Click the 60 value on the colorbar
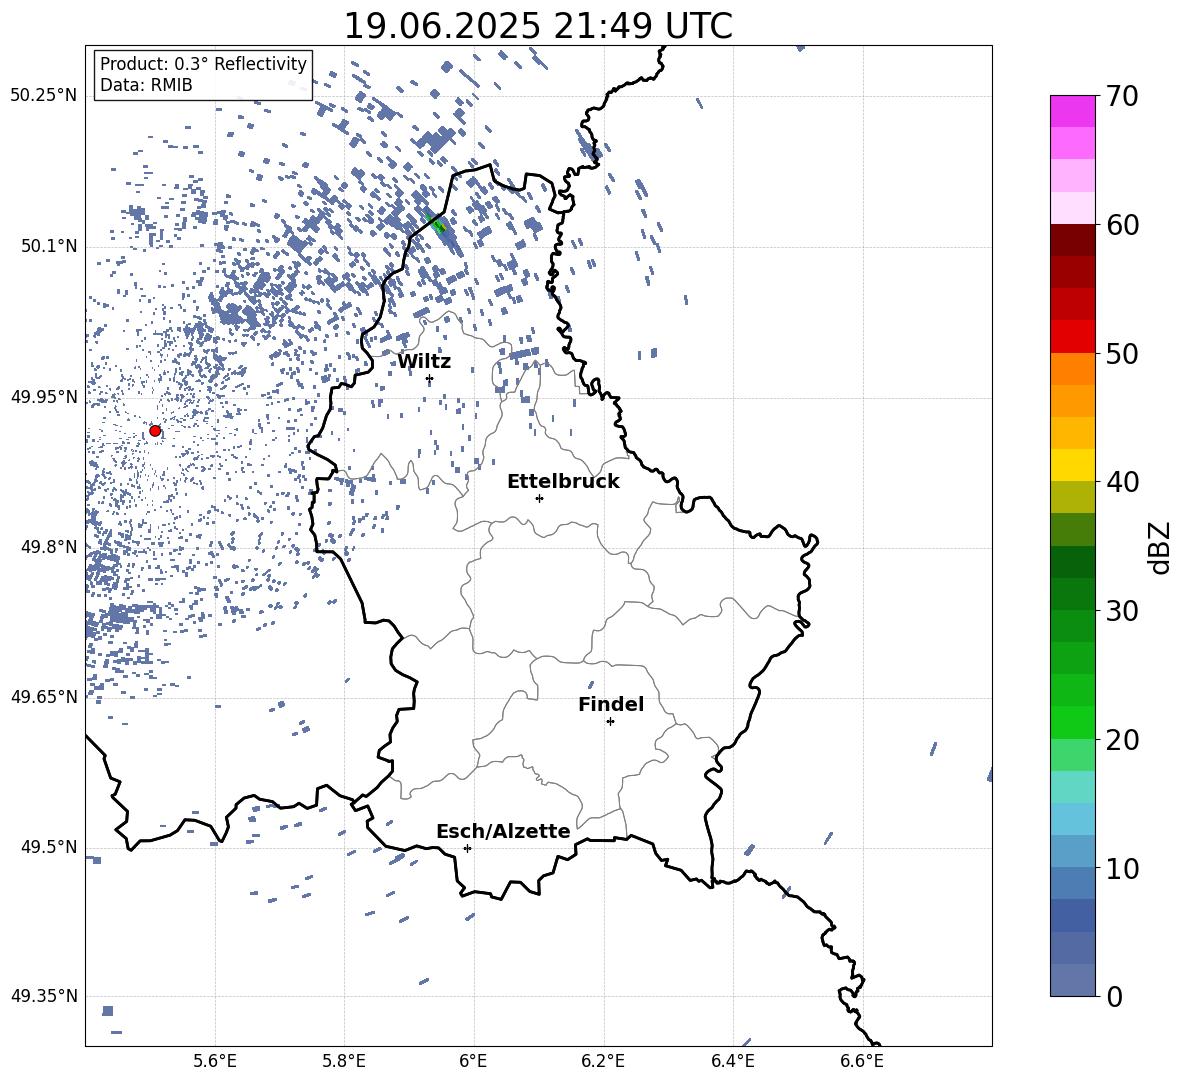 tap(1122, 225)
